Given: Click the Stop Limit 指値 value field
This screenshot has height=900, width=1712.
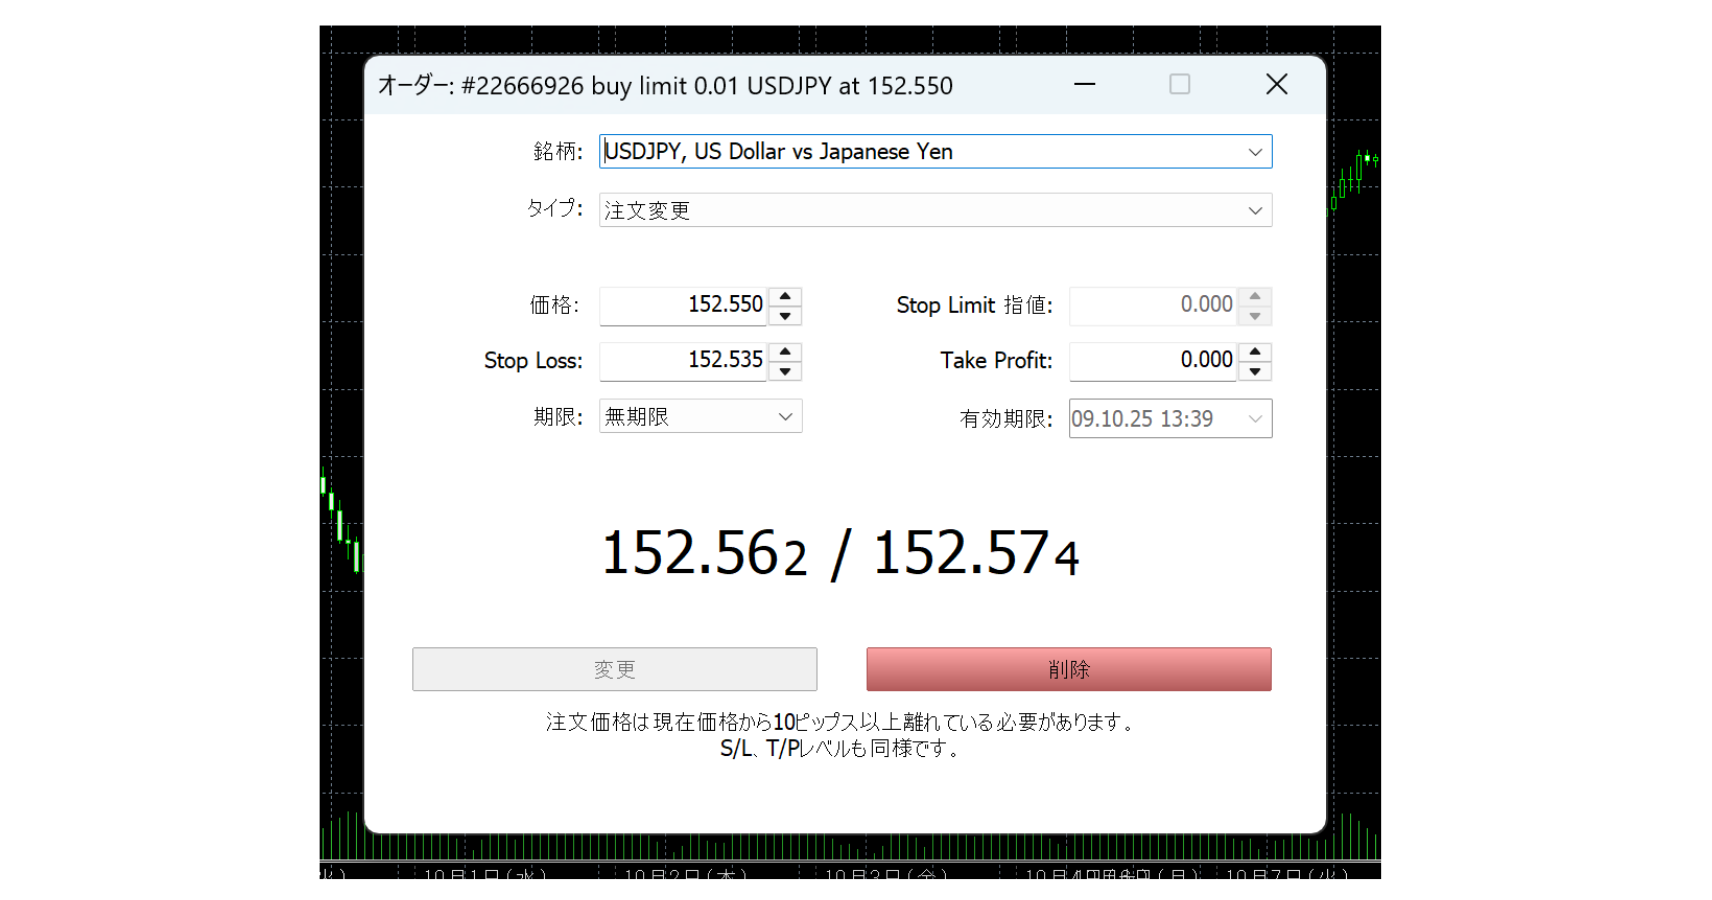Looking at the screenshot, I should (1153, 305).
